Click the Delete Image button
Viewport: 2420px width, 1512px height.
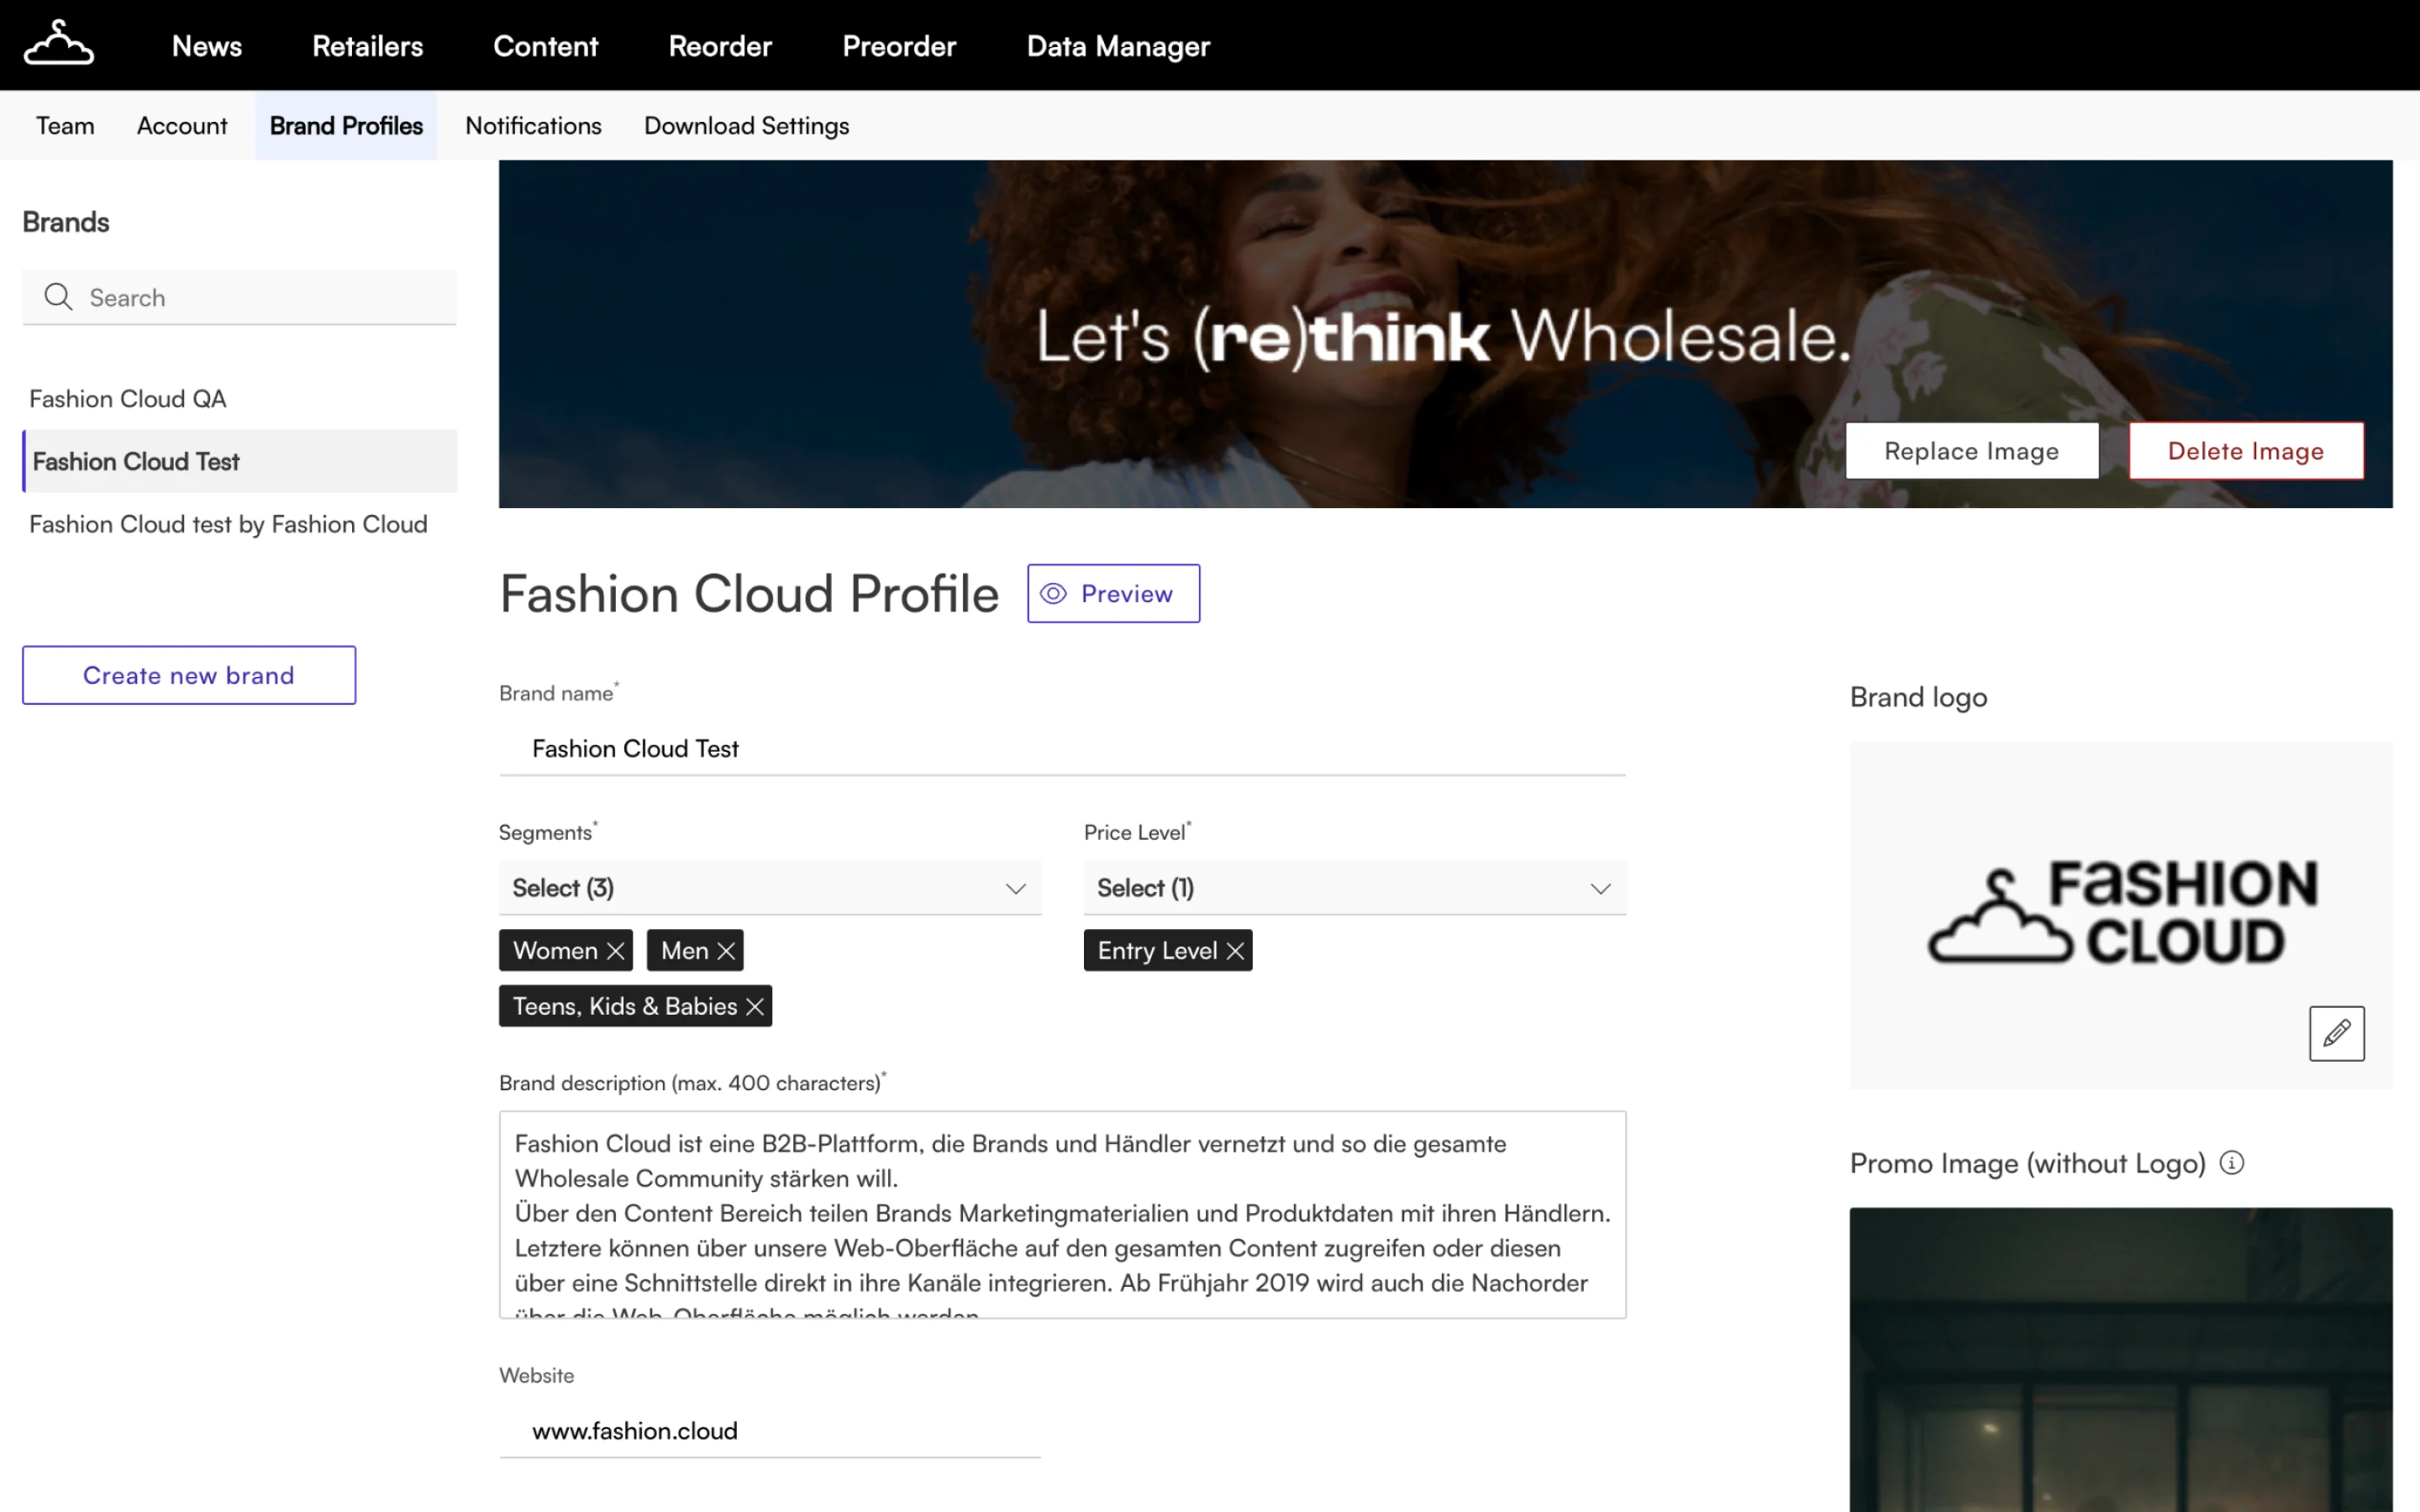2246,451
